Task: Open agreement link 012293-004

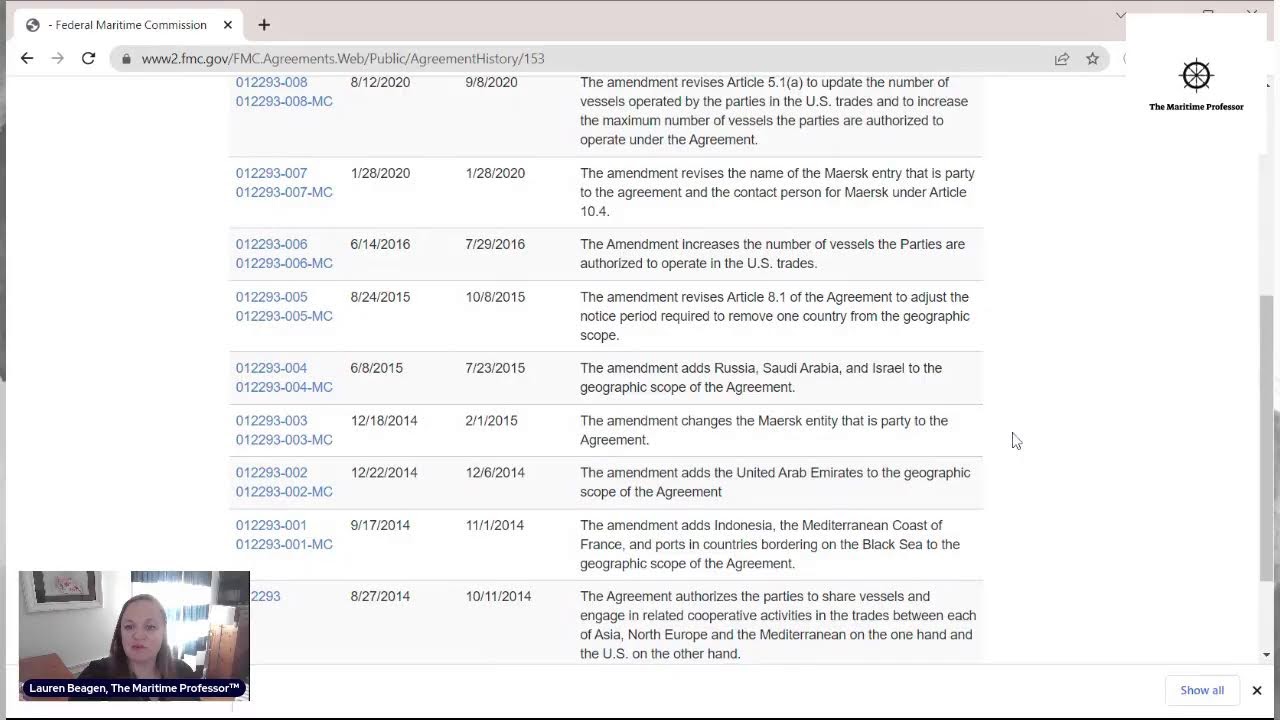Action: (271, 368)
